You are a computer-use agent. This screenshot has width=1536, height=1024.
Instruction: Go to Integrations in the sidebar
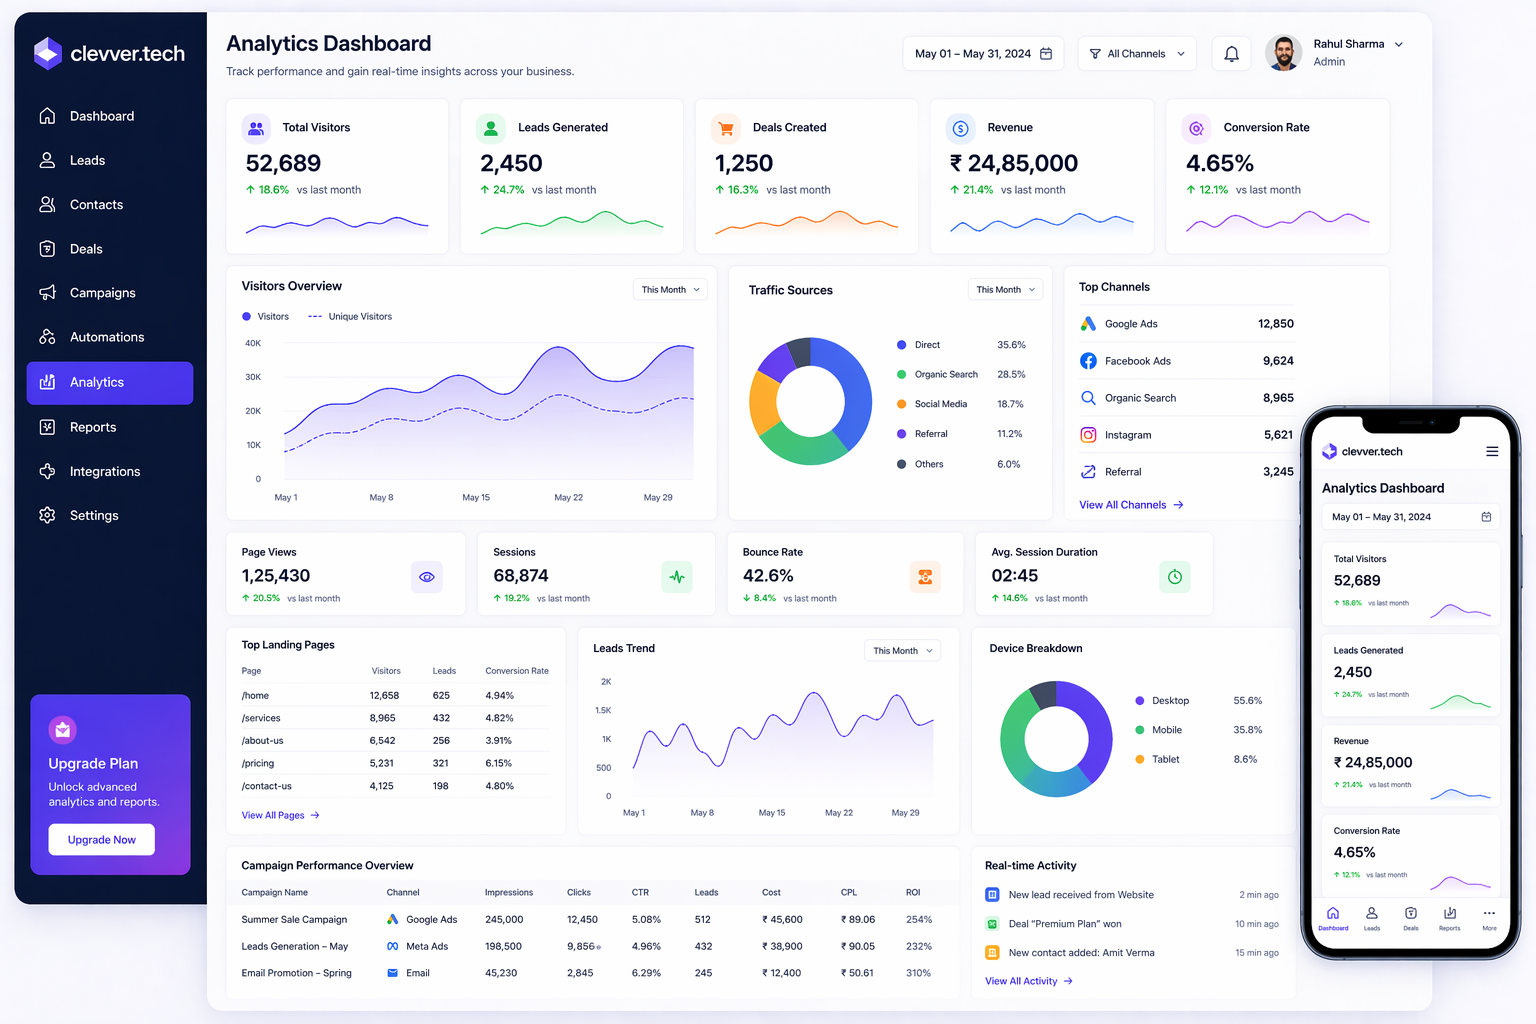click(104, 472)
